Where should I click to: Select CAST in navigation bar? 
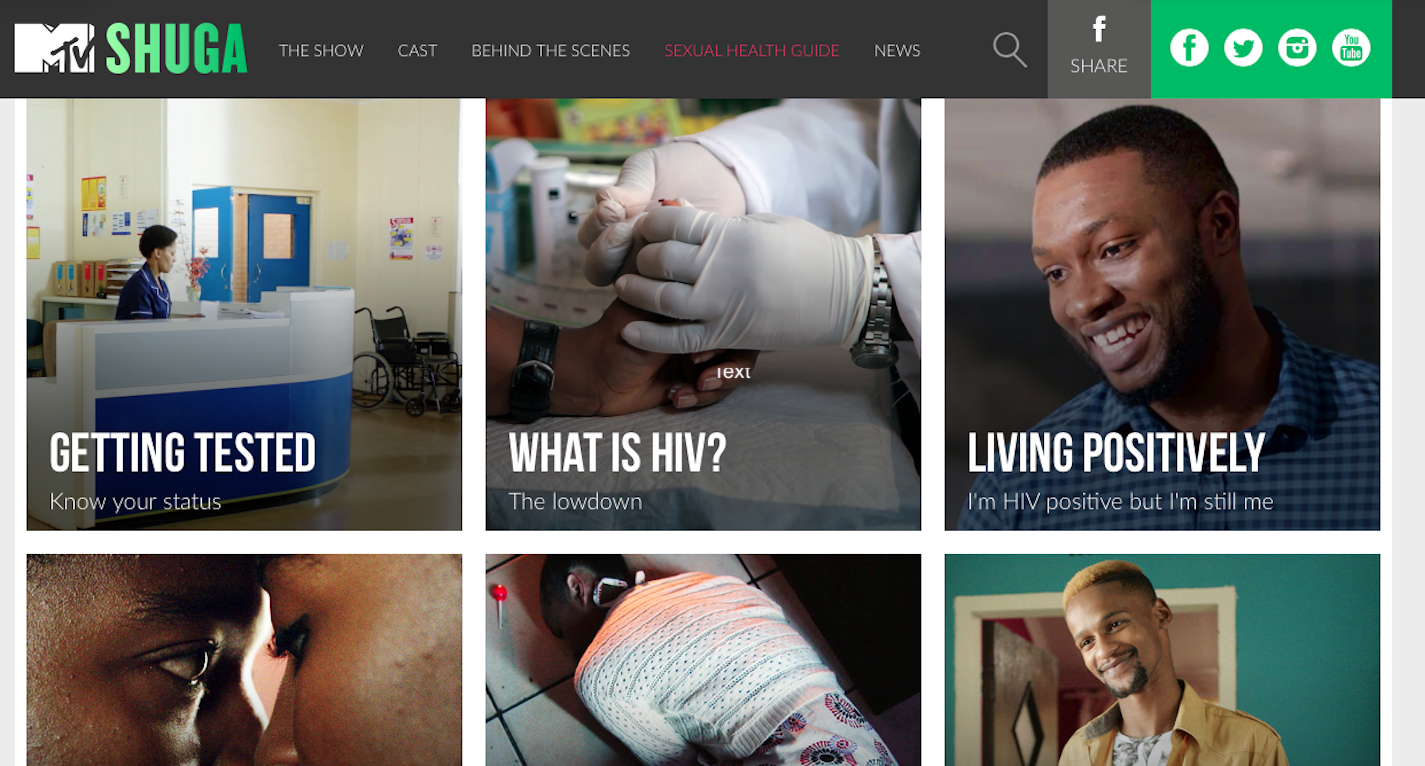click(x=417, y=50)
